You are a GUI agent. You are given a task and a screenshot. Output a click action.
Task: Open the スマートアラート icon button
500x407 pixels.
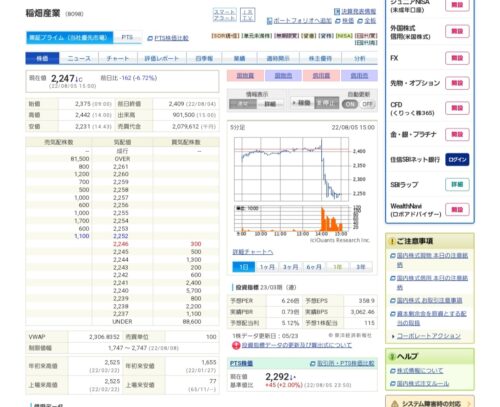225,15
